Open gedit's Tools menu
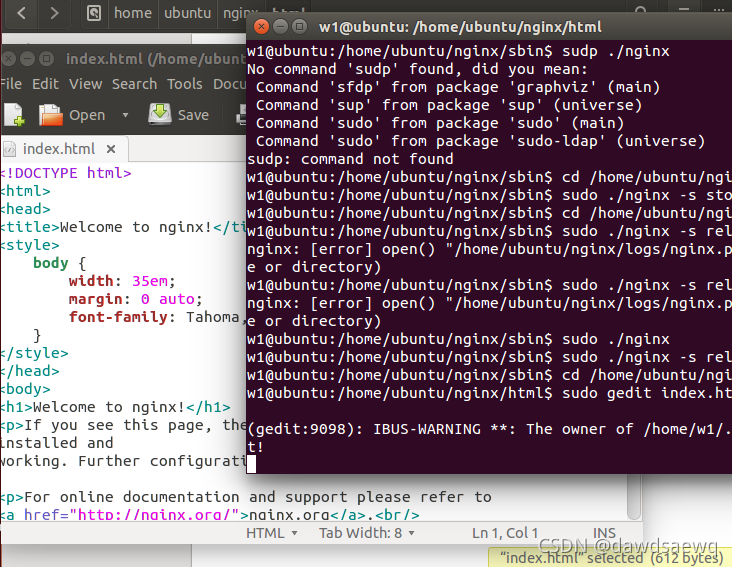This screenshot has height=567, width=732. coord(185,84)
